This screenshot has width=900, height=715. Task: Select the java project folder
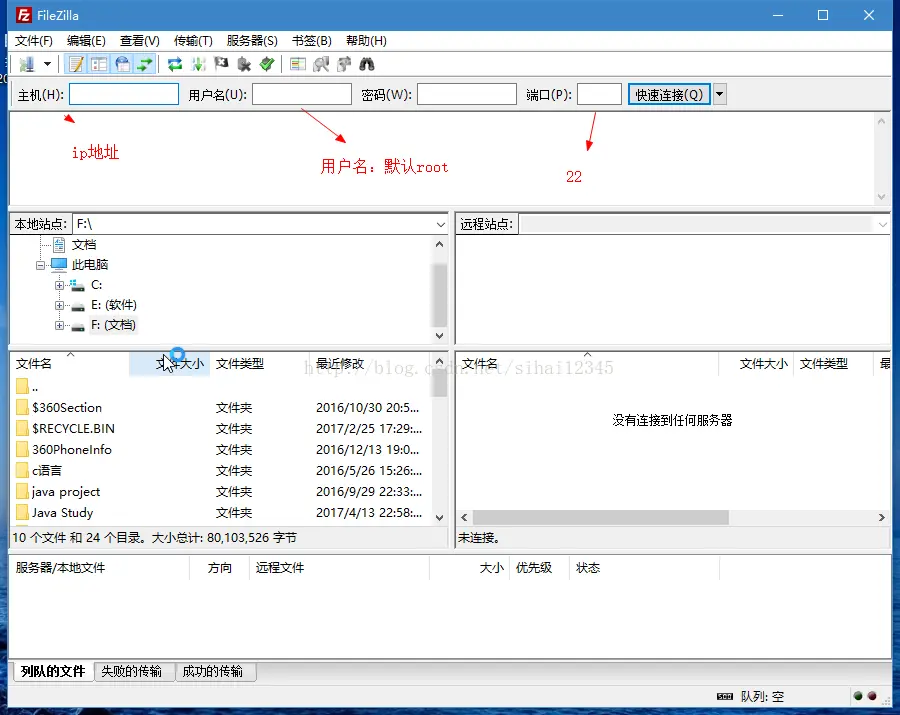click(221, 492)
